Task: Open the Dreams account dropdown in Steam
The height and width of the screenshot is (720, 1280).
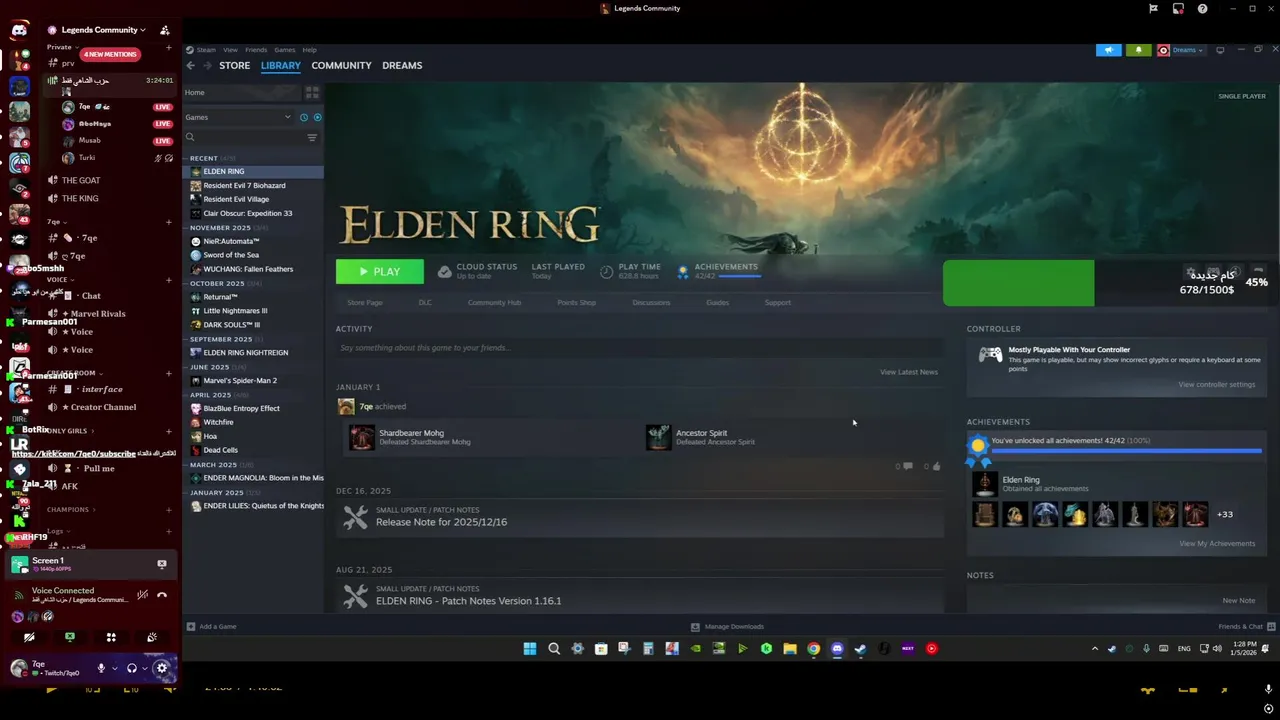Action: (x=1181, y=50)
